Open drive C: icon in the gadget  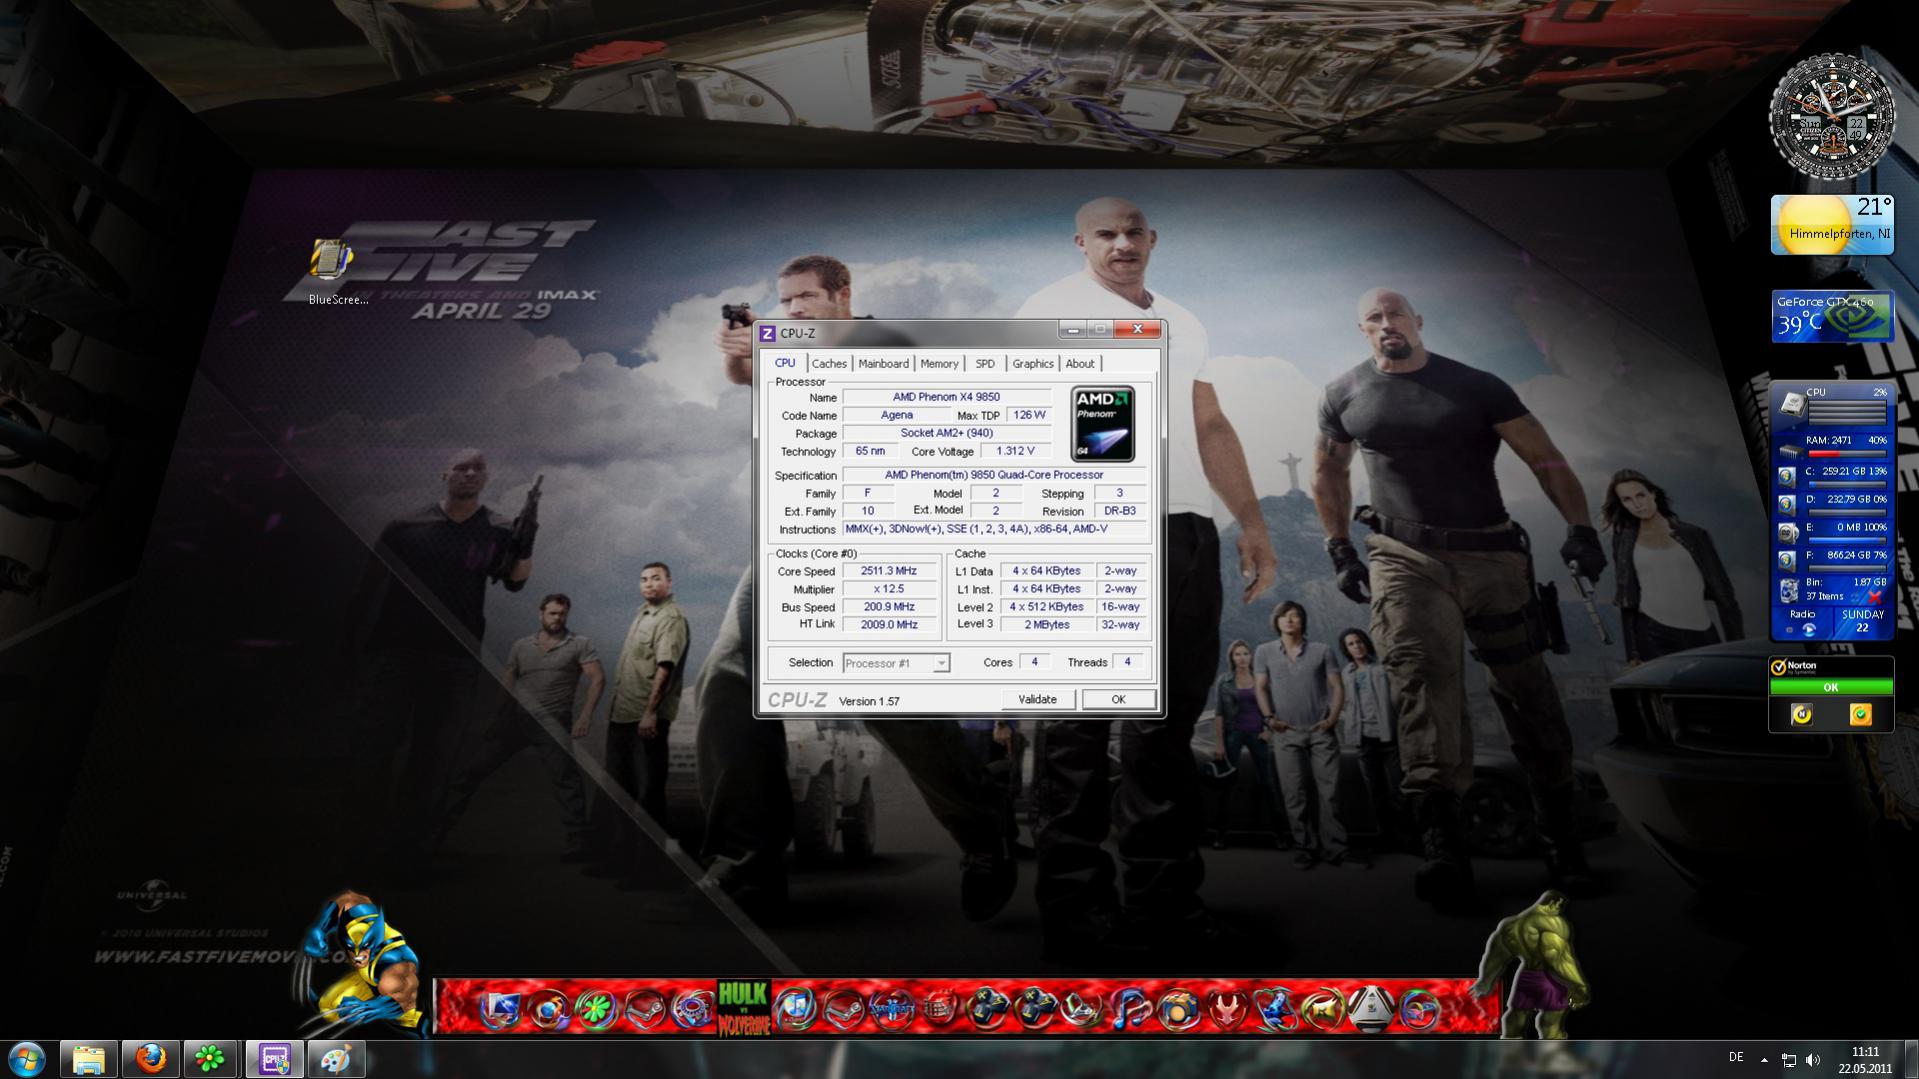pyautogui.click(x=1788, y=476)
